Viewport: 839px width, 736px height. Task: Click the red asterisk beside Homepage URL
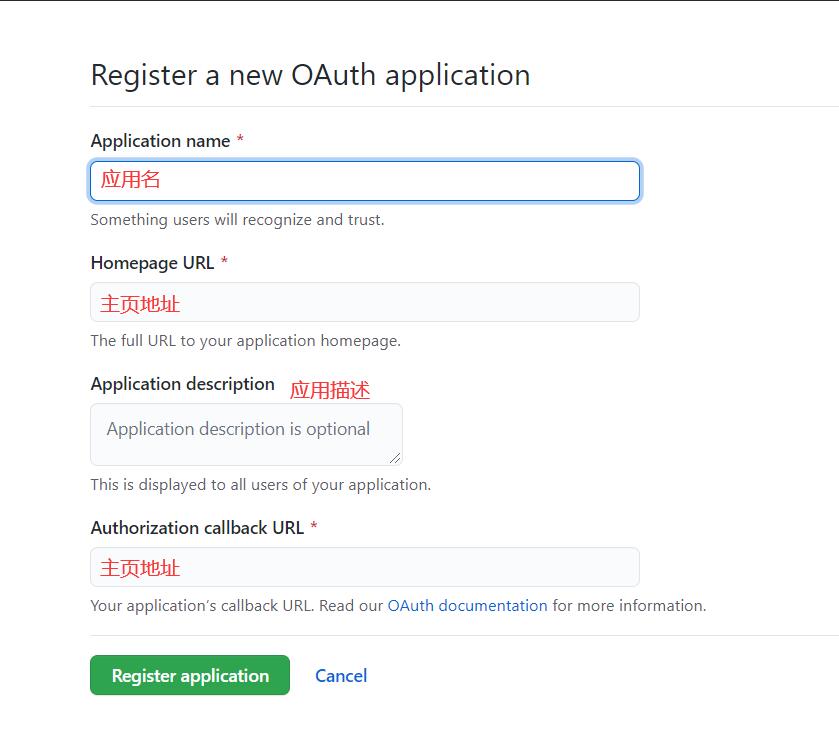pos(223,262)
